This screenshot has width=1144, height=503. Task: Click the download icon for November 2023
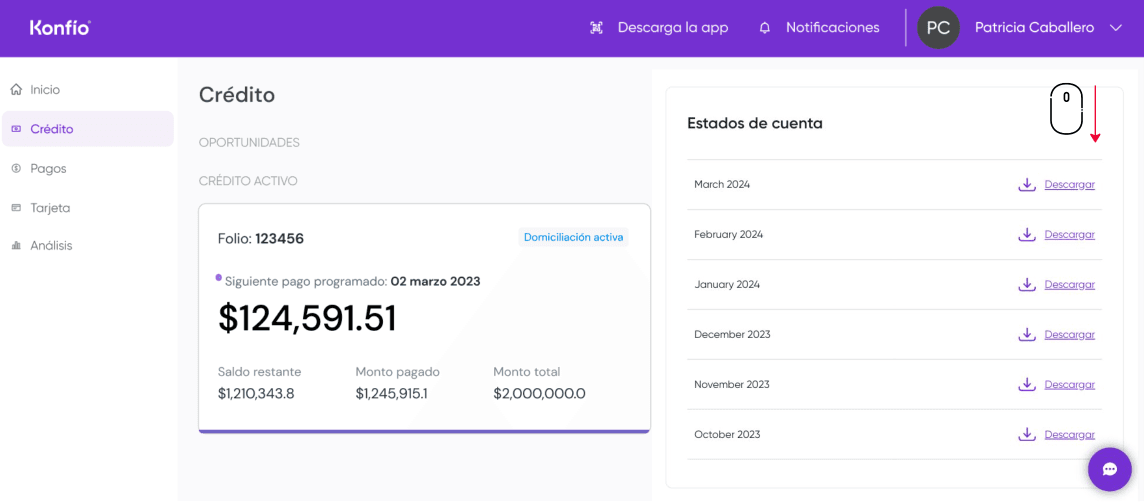pyautogui.click(x=1026, y=385)
